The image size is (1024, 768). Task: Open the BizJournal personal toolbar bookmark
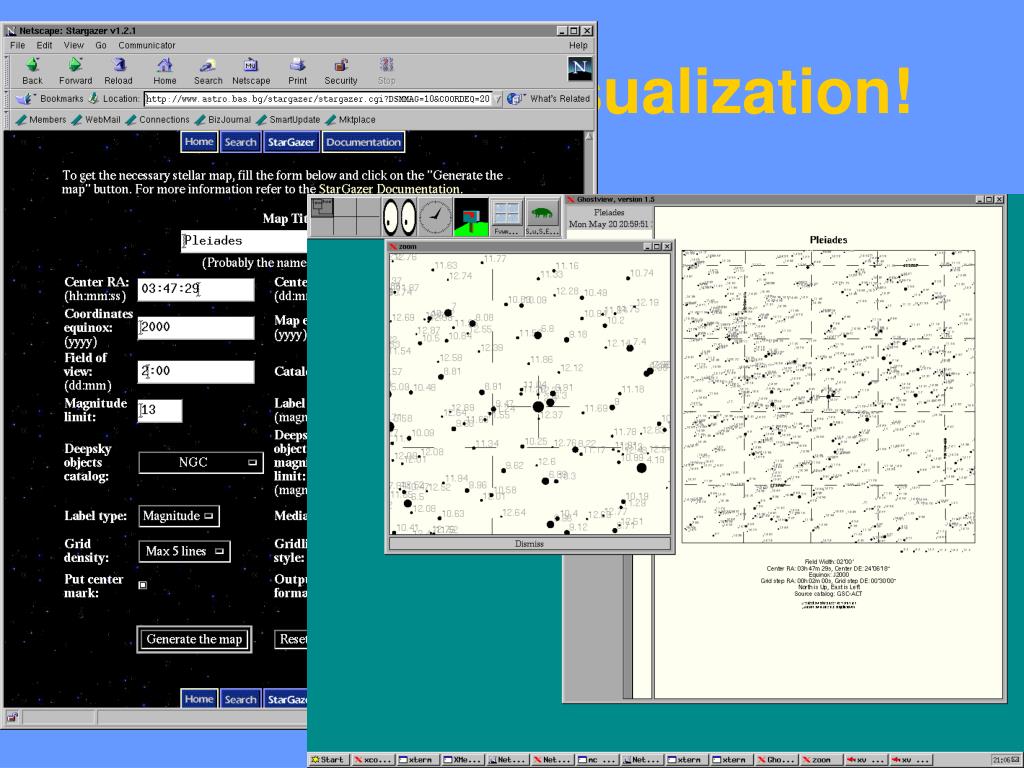point(222,120)
